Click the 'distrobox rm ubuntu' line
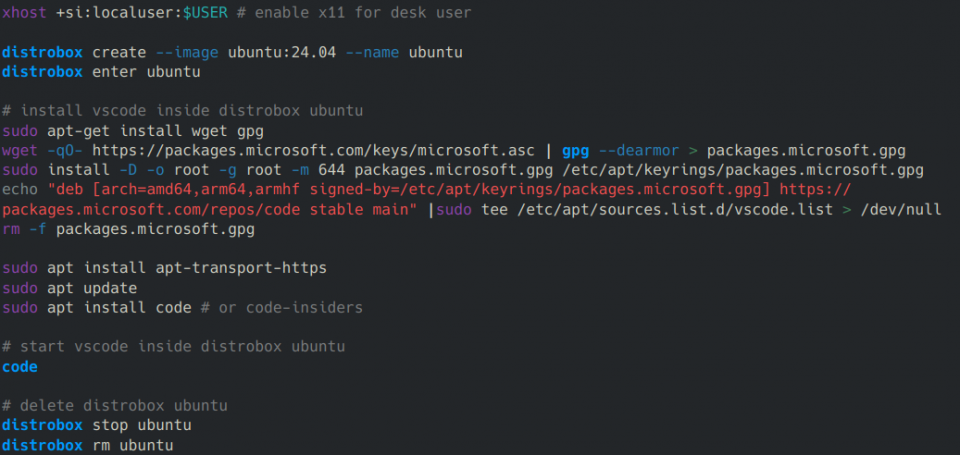Screen dimensions: 960x455 pos(88,445)
